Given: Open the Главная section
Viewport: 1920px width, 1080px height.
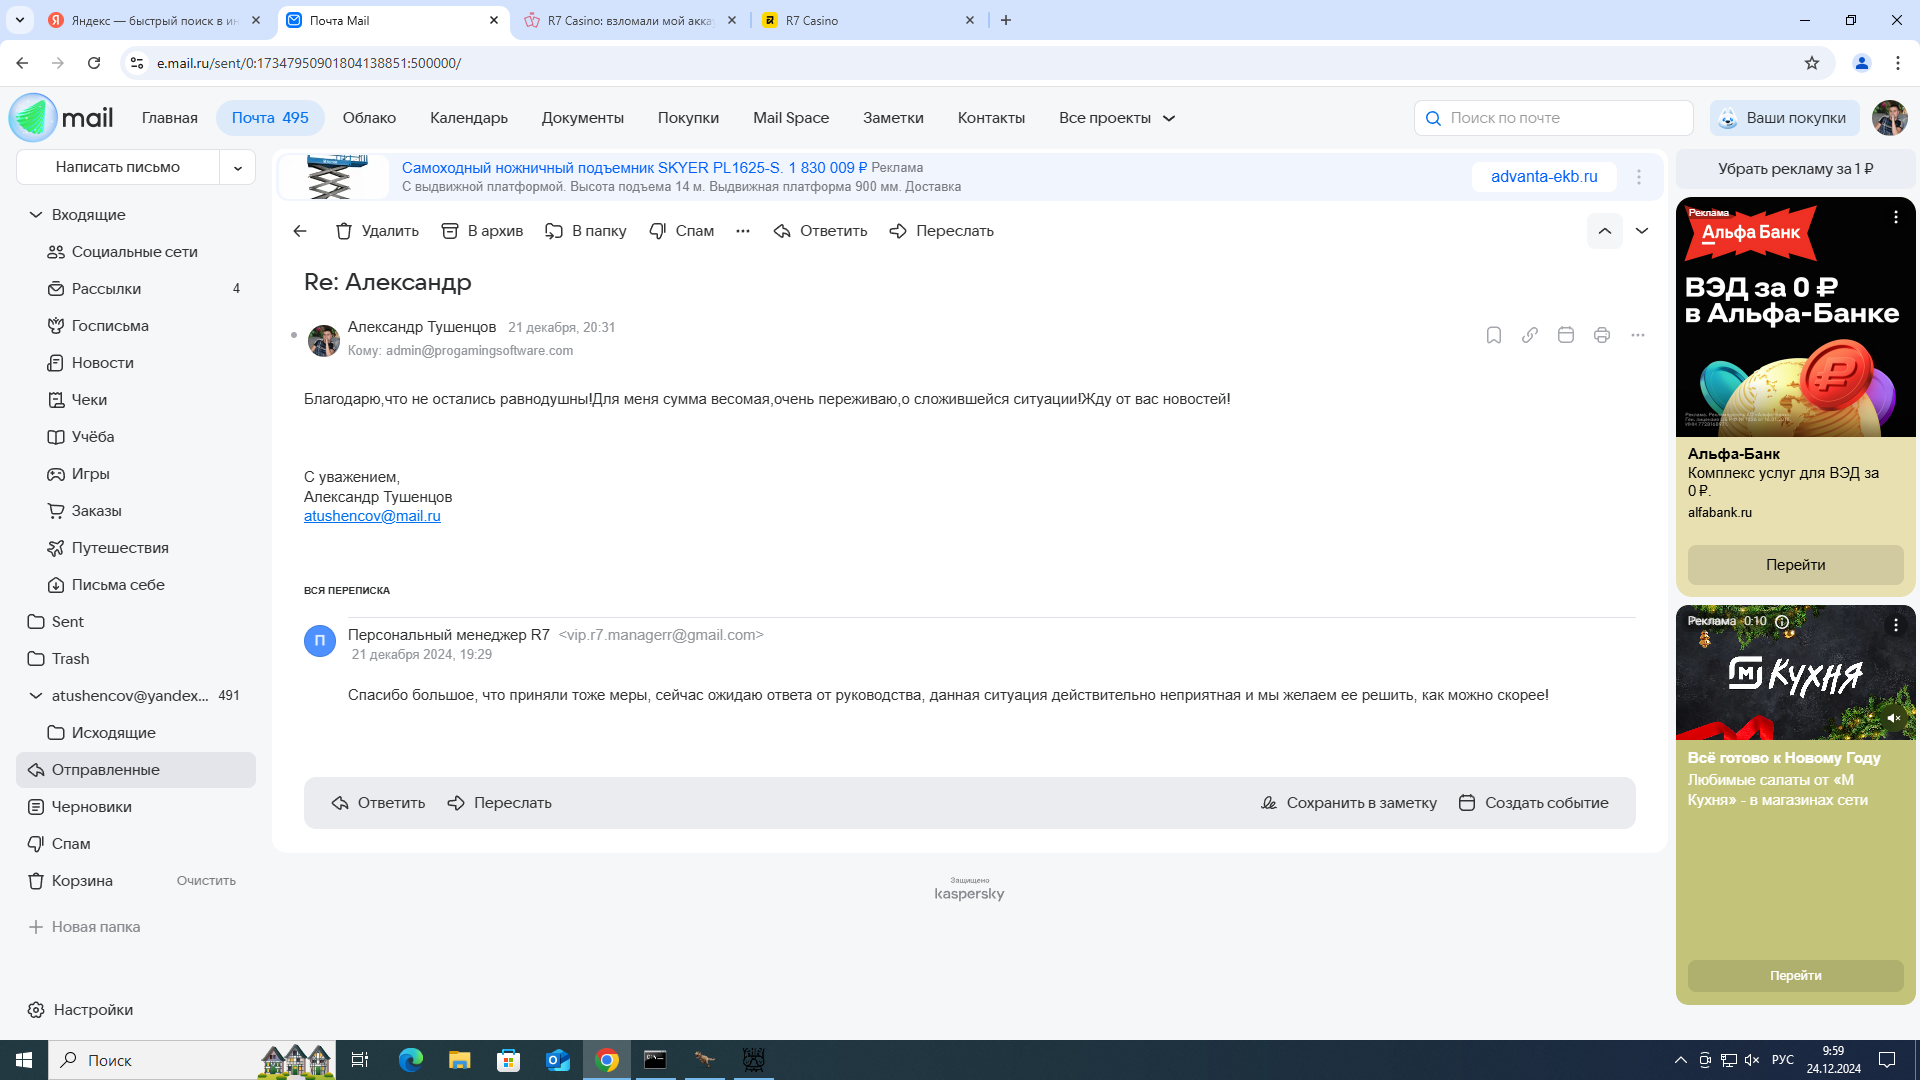Looking at the screenshot, I should (x=170, y=118).
